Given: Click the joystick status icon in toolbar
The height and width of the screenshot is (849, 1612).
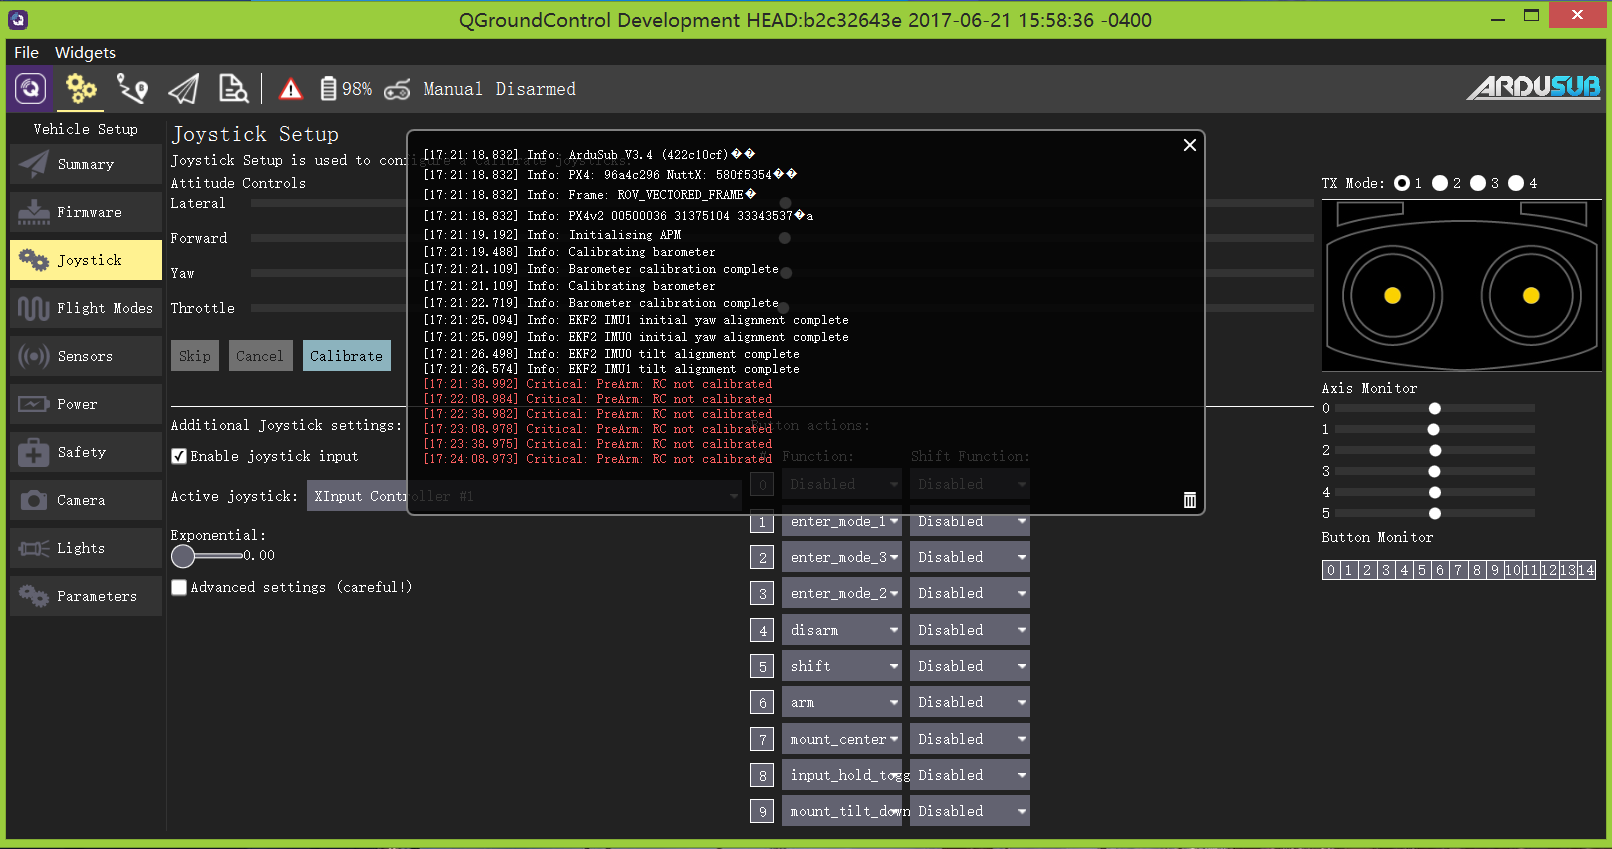Looking at the screenshot, I should click(x=397, y=89).
